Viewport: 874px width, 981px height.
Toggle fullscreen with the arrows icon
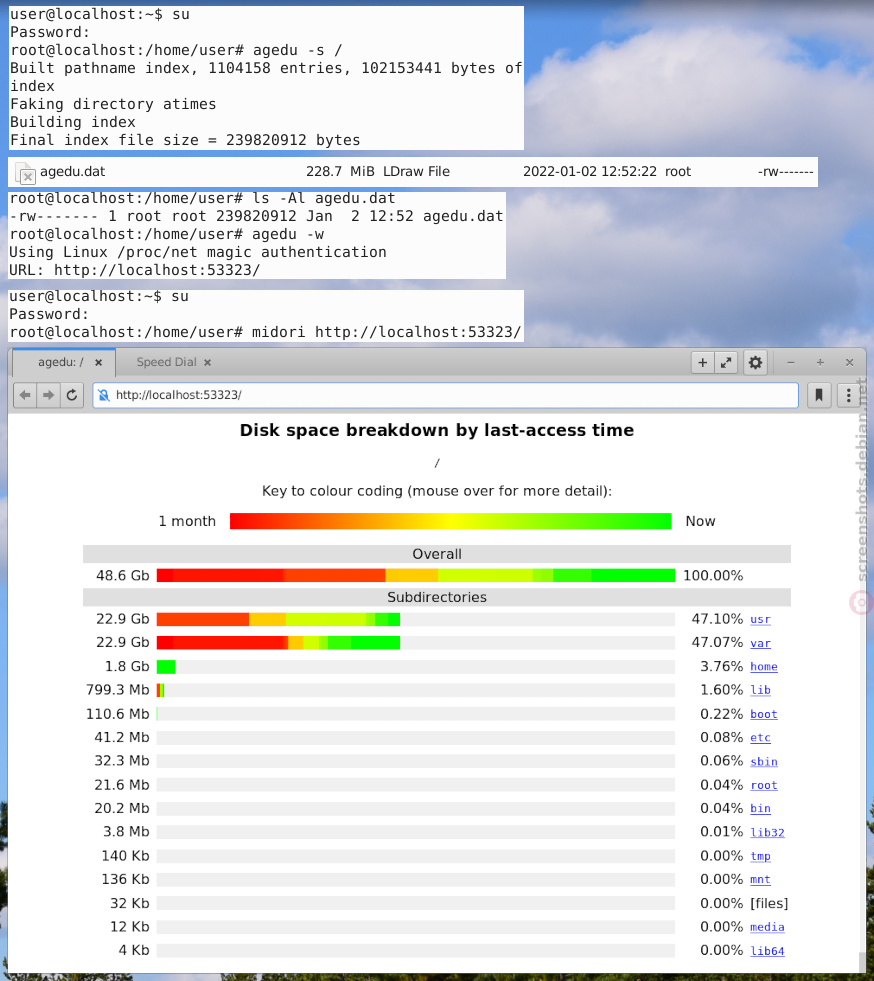pos(726,363)
